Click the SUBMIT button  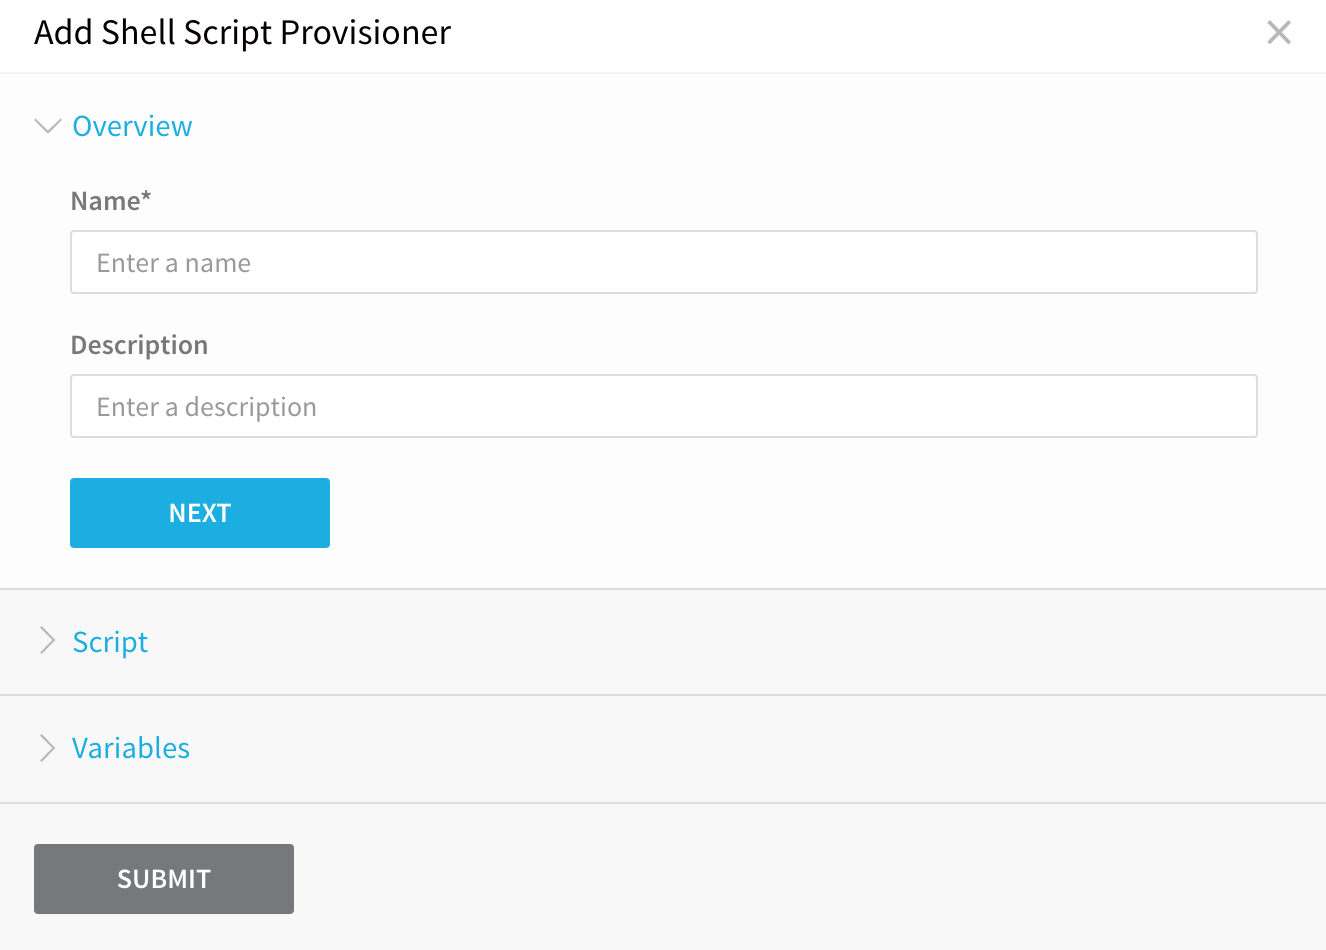[164, 879]
